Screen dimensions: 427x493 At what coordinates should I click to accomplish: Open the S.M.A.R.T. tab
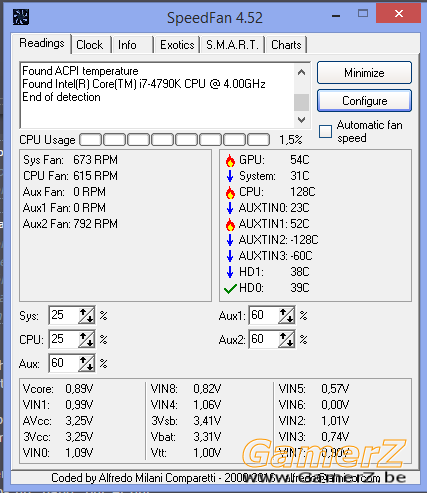232,45
